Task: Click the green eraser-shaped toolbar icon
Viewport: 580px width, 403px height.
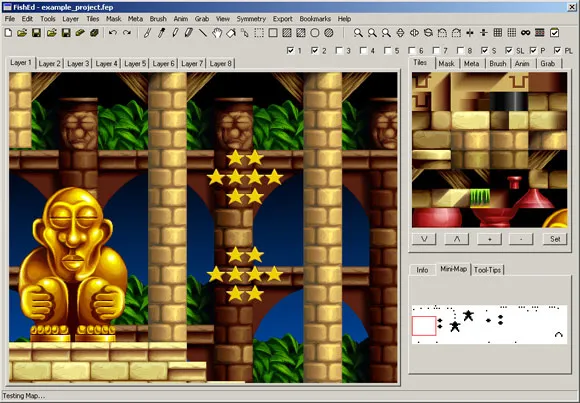Action: coord(80,33)
